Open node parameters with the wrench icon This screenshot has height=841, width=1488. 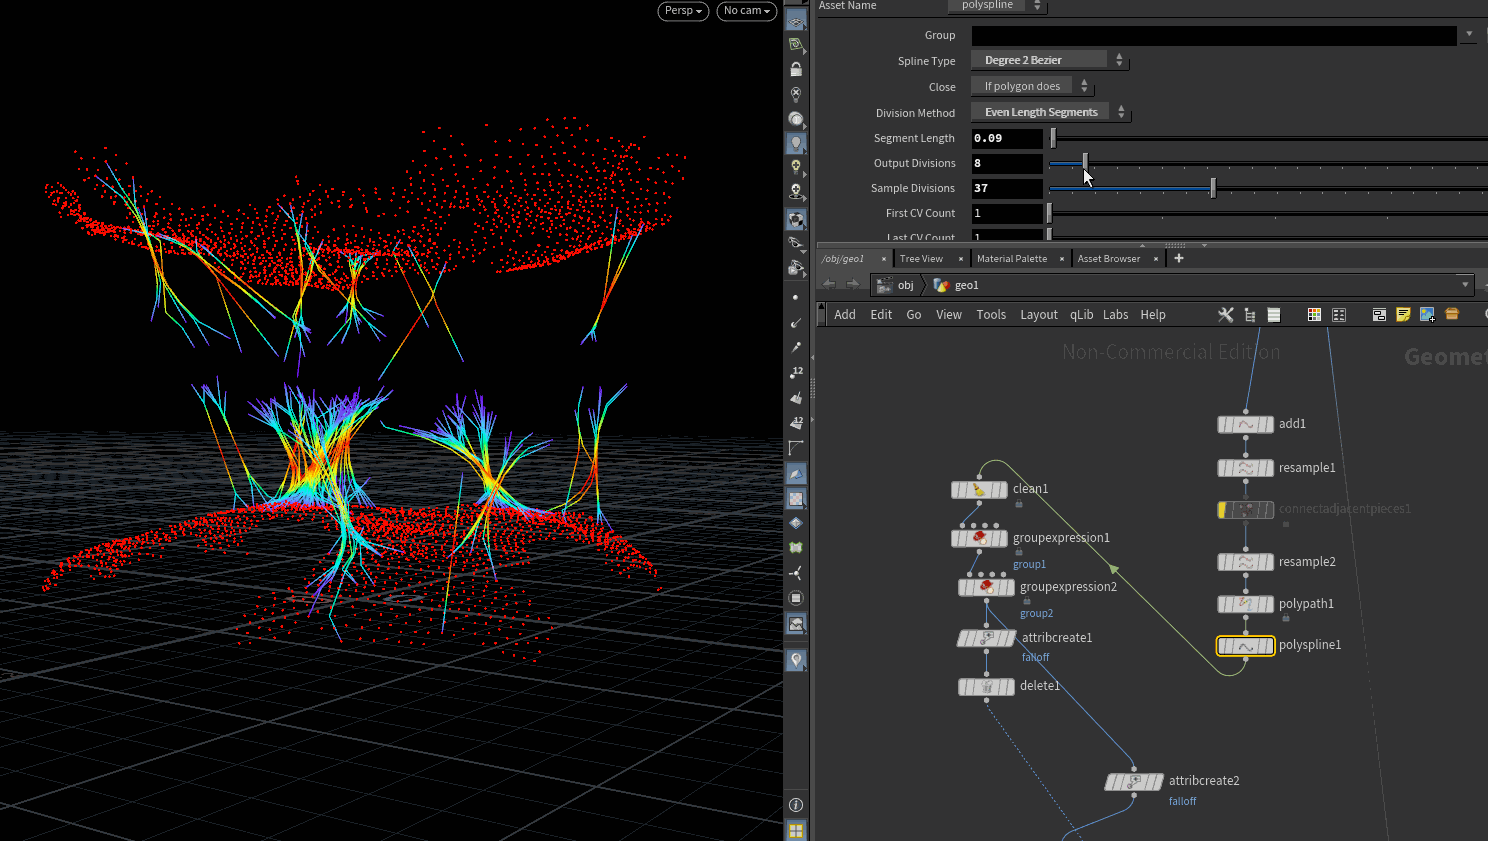tap(1226, 314)
